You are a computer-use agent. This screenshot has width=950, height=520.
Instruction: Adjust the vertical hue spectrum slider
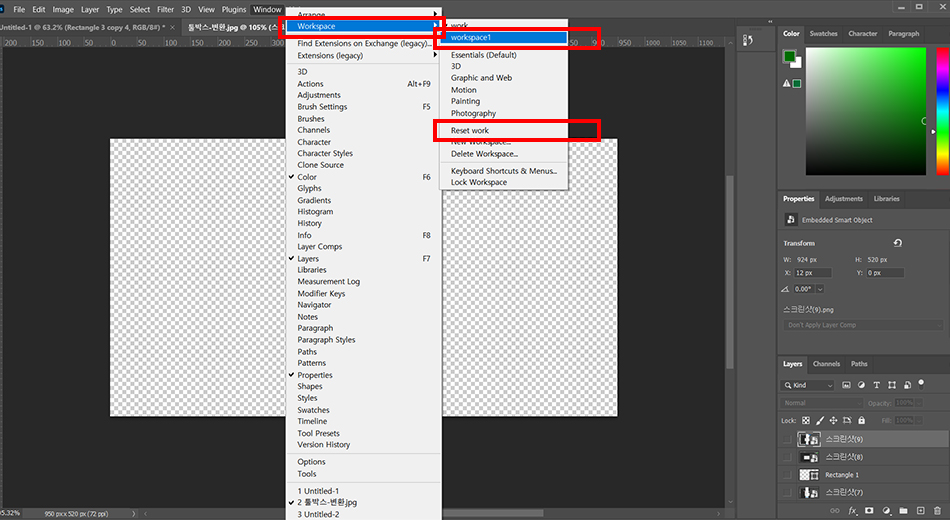pyautogui.click(x=943, y=112)
